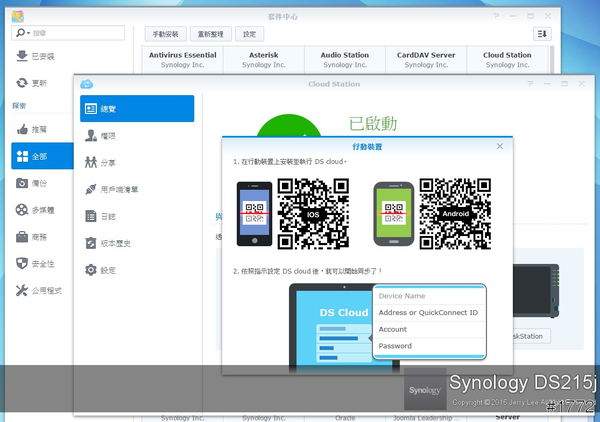
Task: Select 多媒體 multimedia category
Action: [38, 210]
